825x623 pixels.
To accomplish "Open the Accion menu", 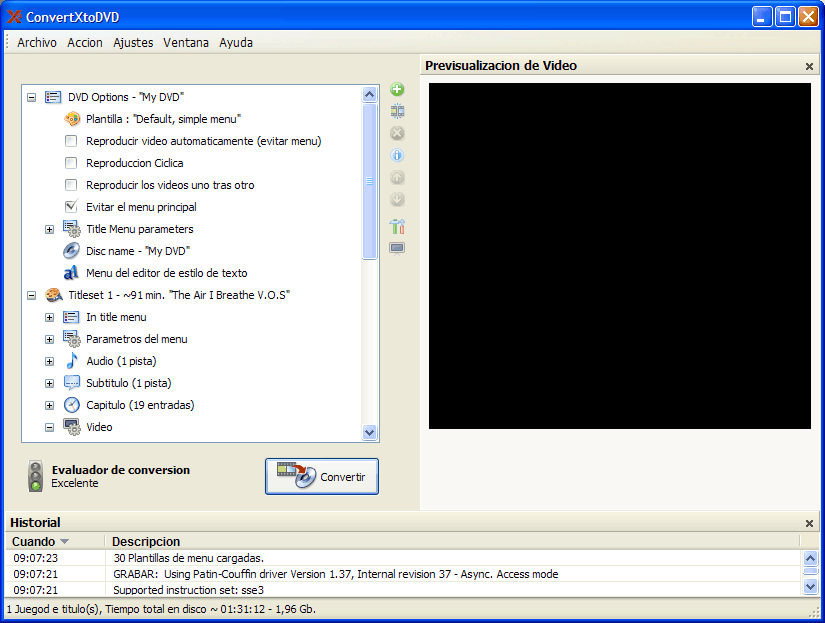I will click(x=85, y=43).
